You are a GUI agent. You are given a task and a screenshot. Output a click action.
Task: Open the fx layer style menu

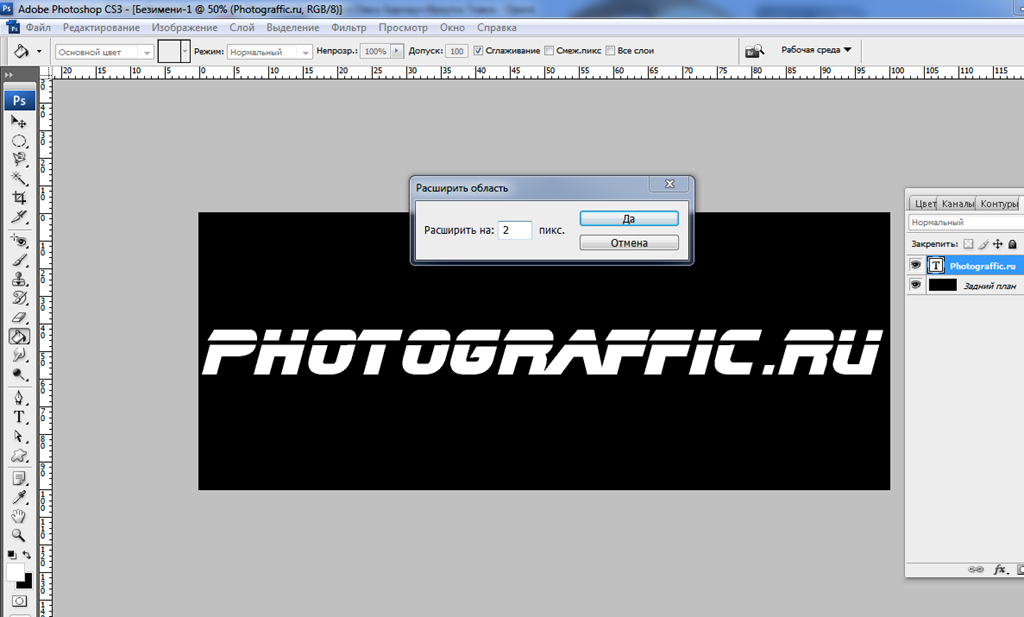coord(1000,569)
